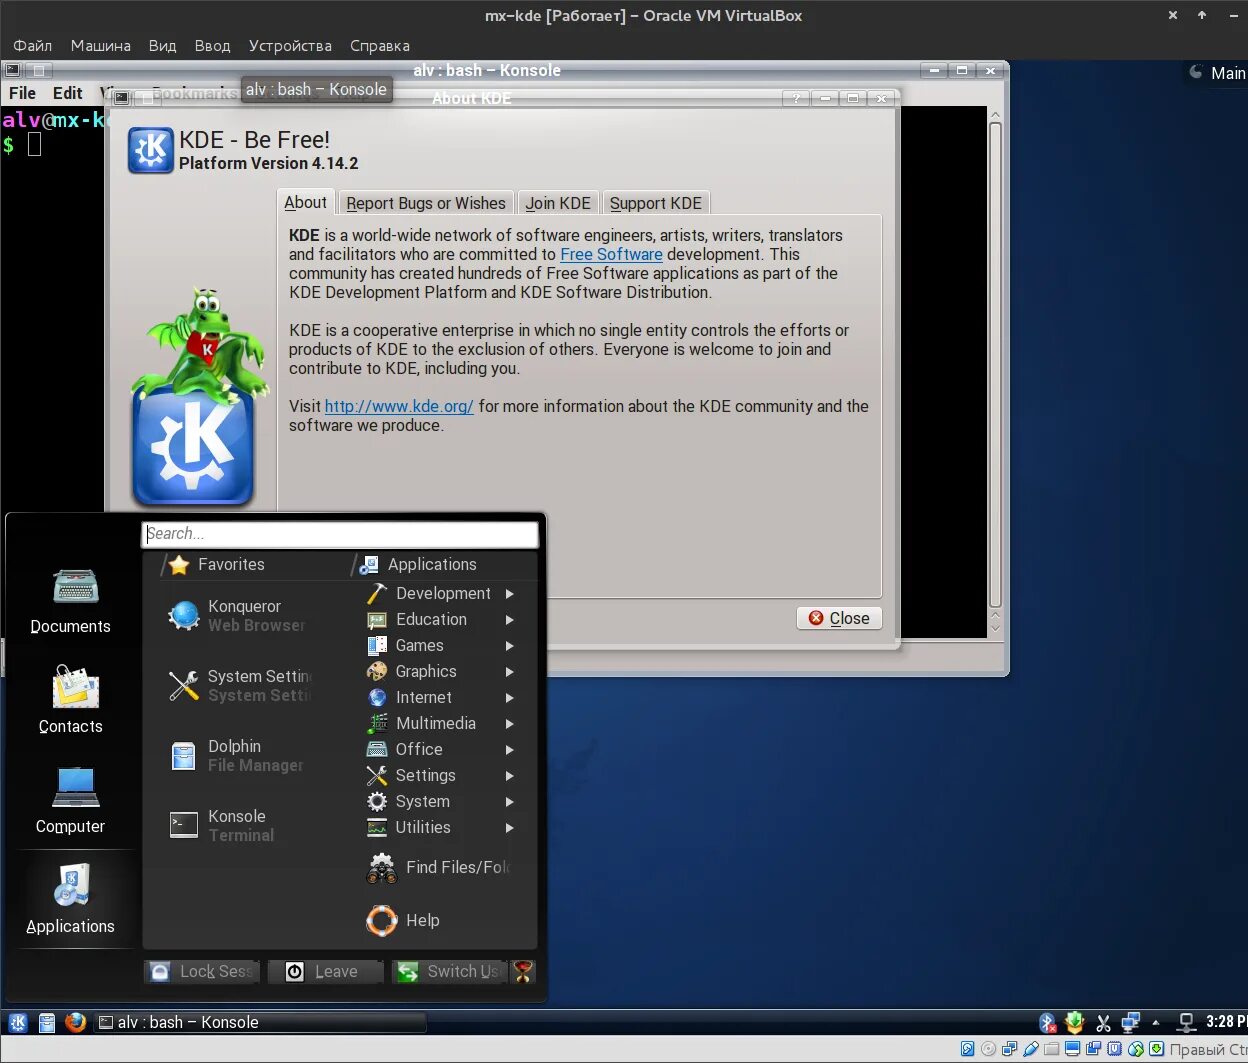The image size is (1248, 1063).
Task: Open the Support KDE tab
Action: (656, 203)
